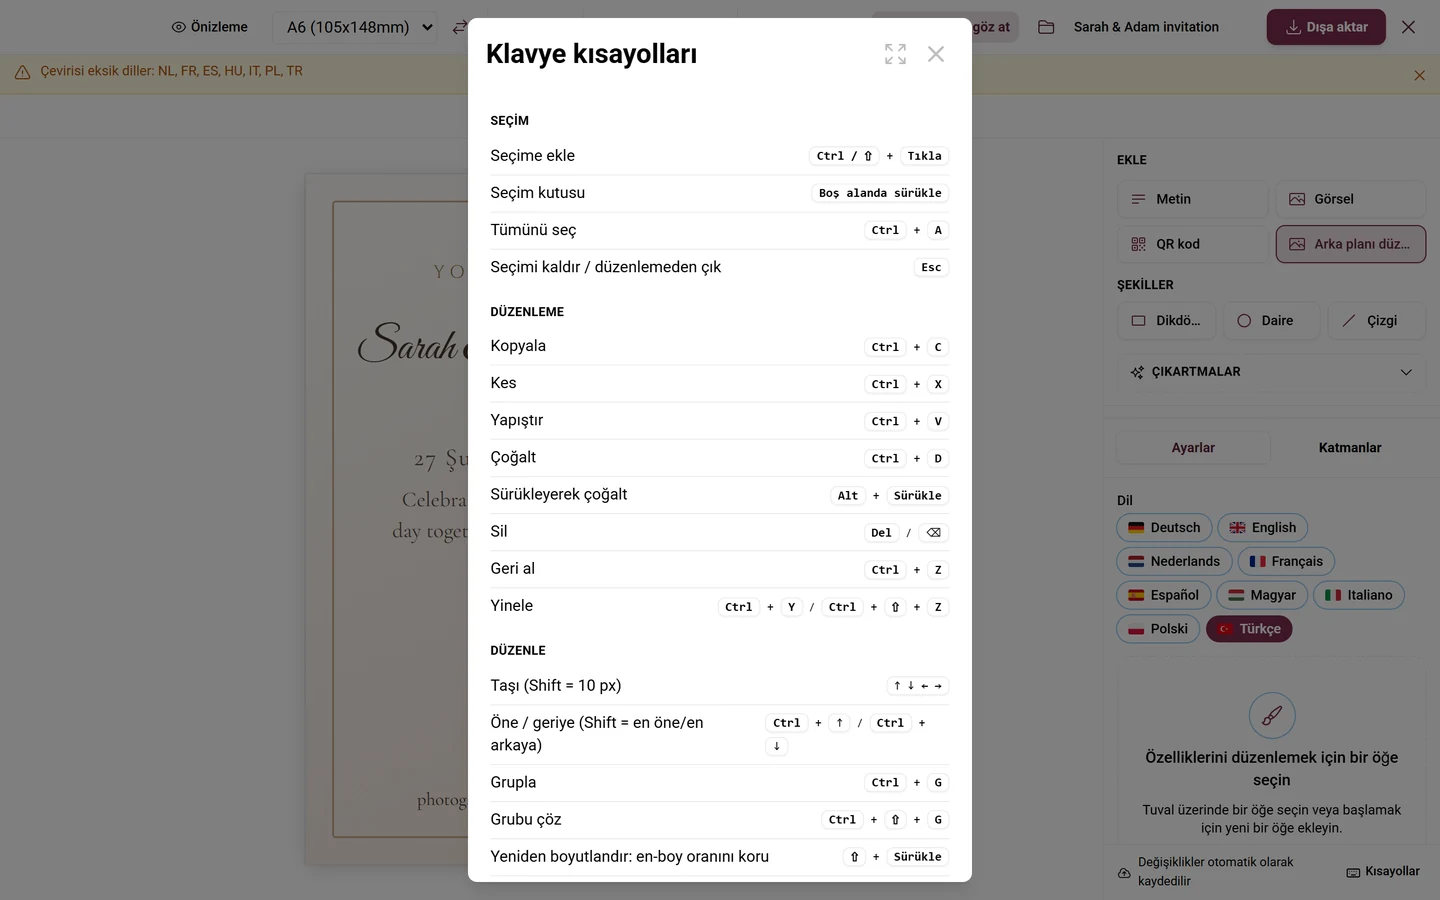Select Nederlands language
Viewport: 1440px width, 900px height.
tap(1174, 562)
